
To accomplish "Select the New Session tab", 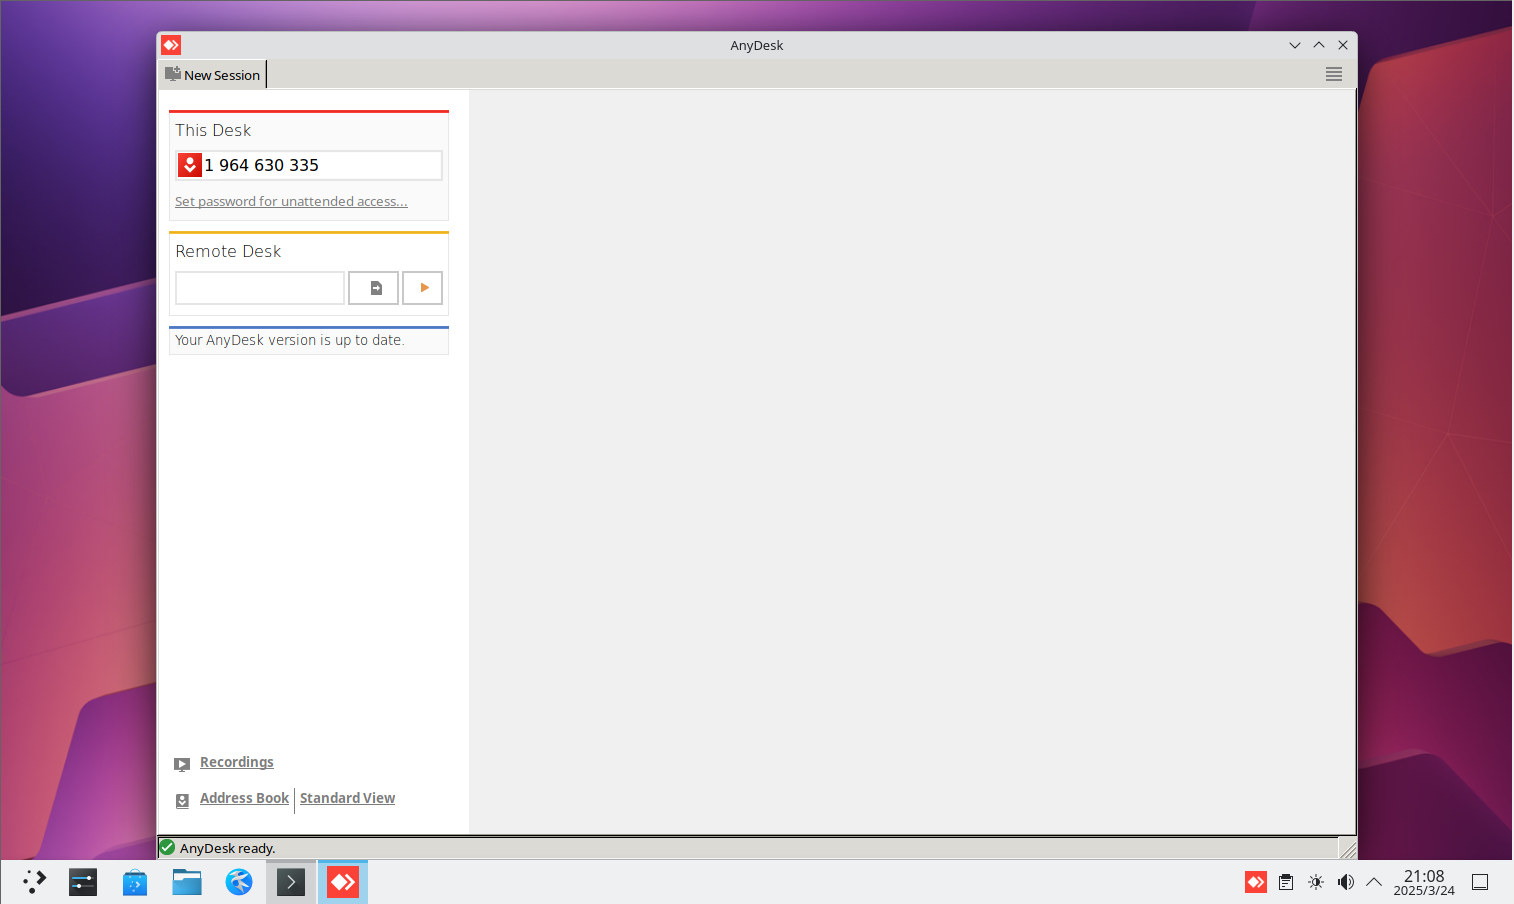I will pos(212,75).
